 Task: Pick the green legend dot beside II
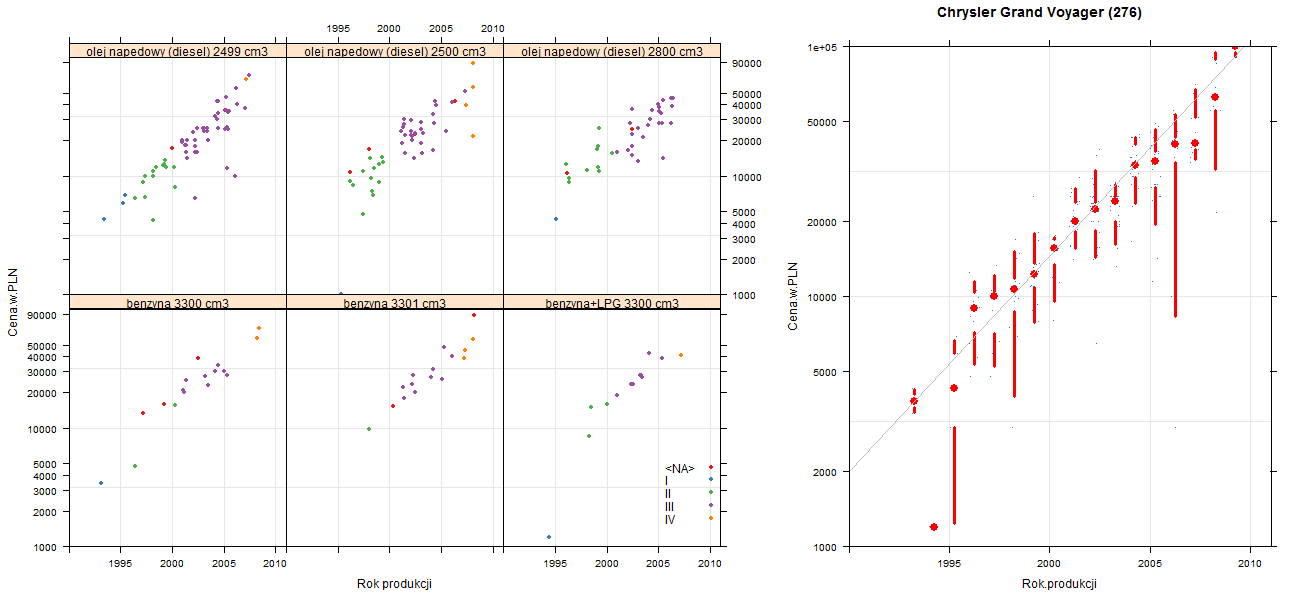click(710, 492)
